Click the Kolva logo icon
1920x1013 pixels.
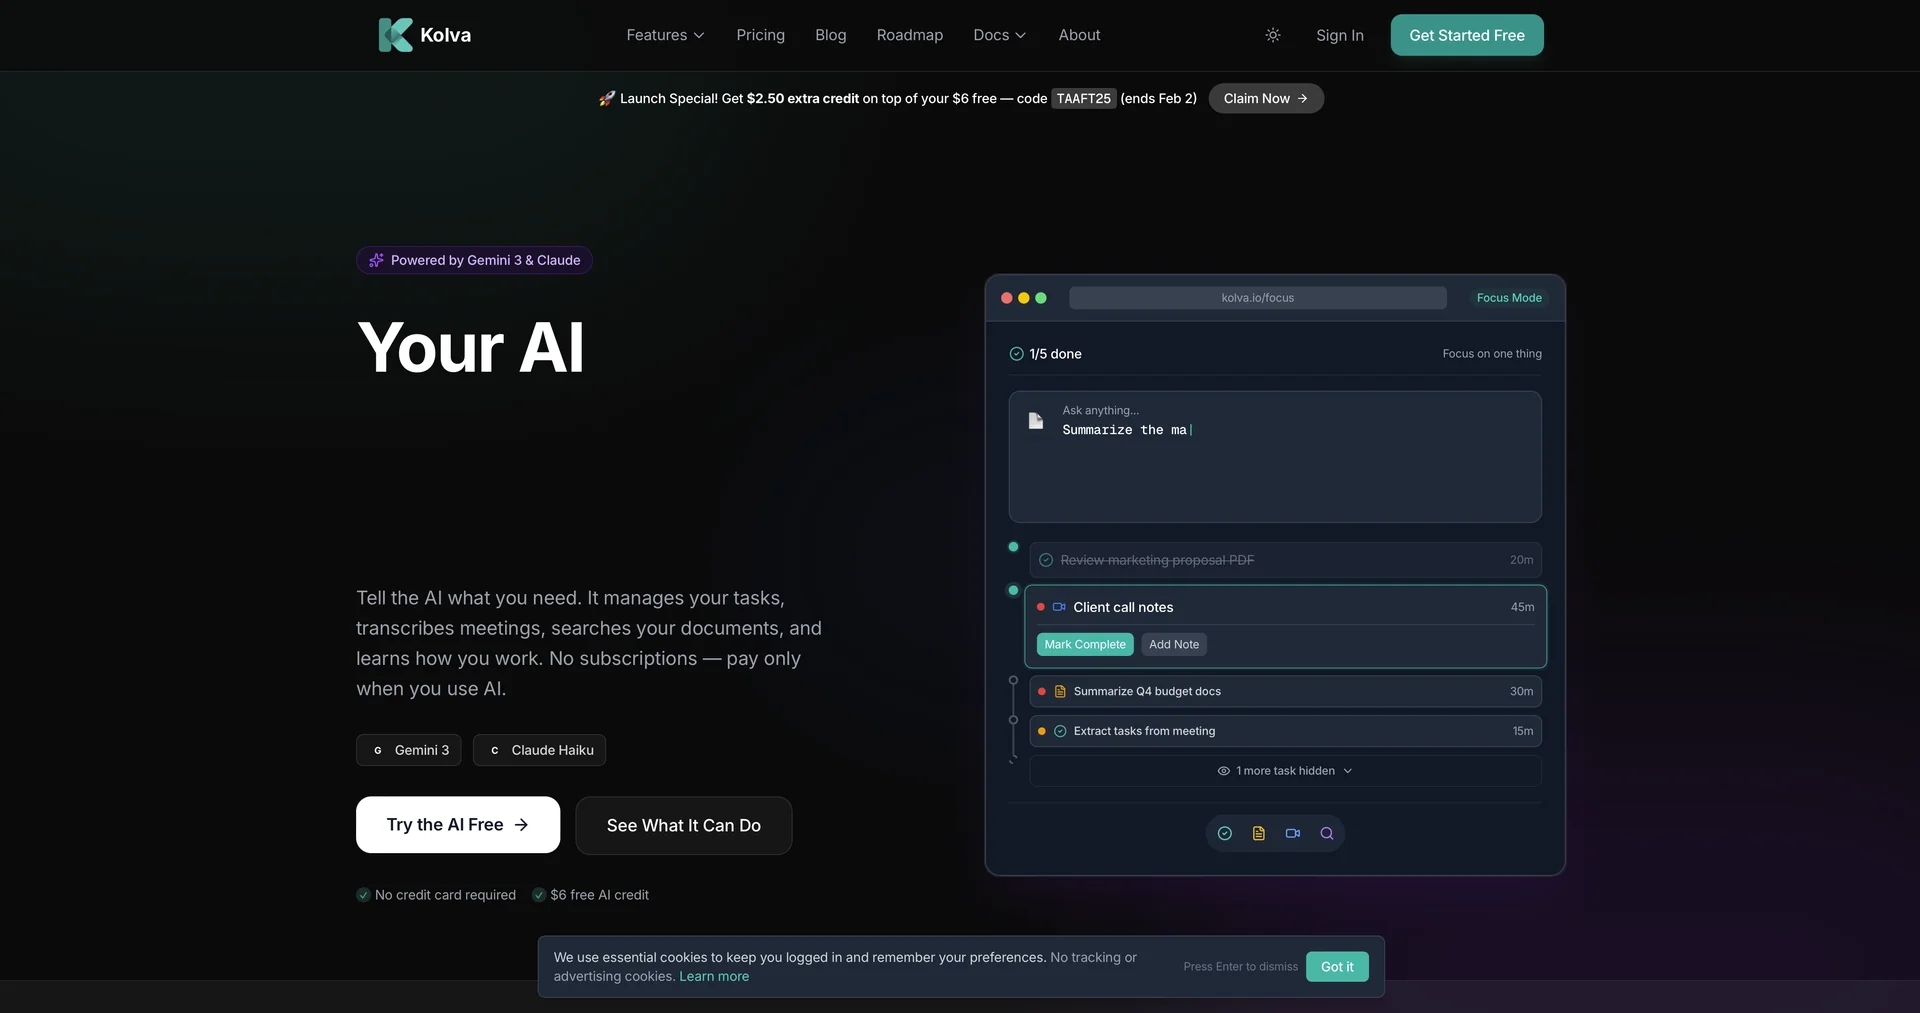coord(395,35)
